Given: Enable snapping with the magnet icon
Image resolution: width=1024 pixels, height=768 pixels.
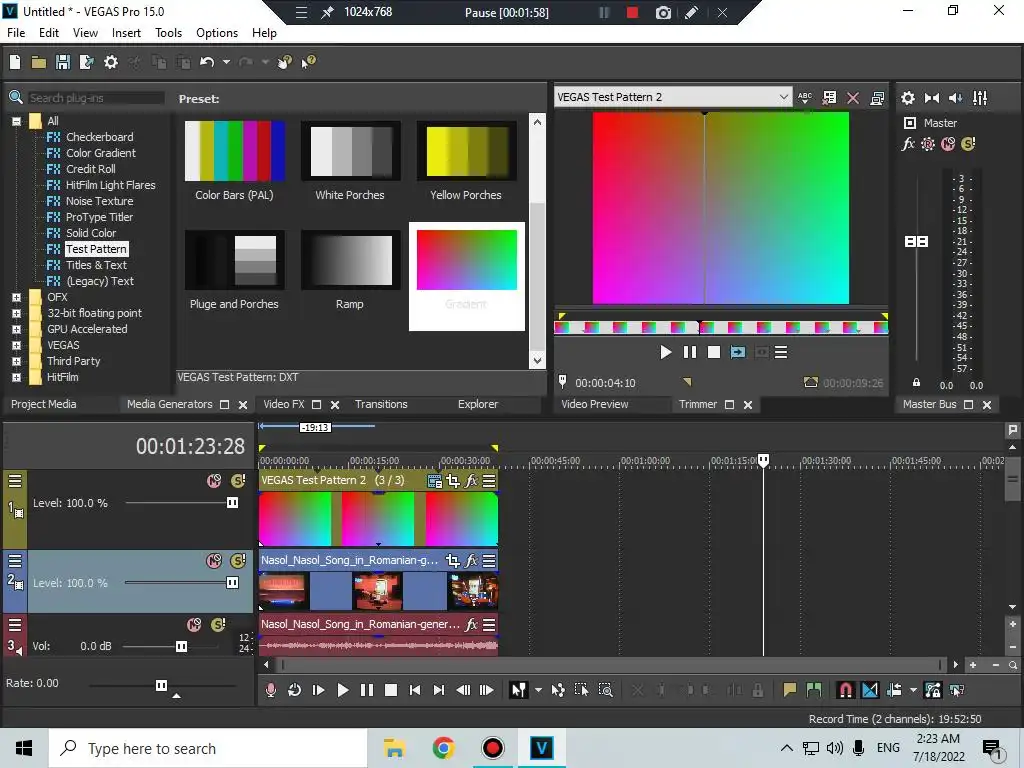Looking at the screenshot, I should click(x=846, y=690).
